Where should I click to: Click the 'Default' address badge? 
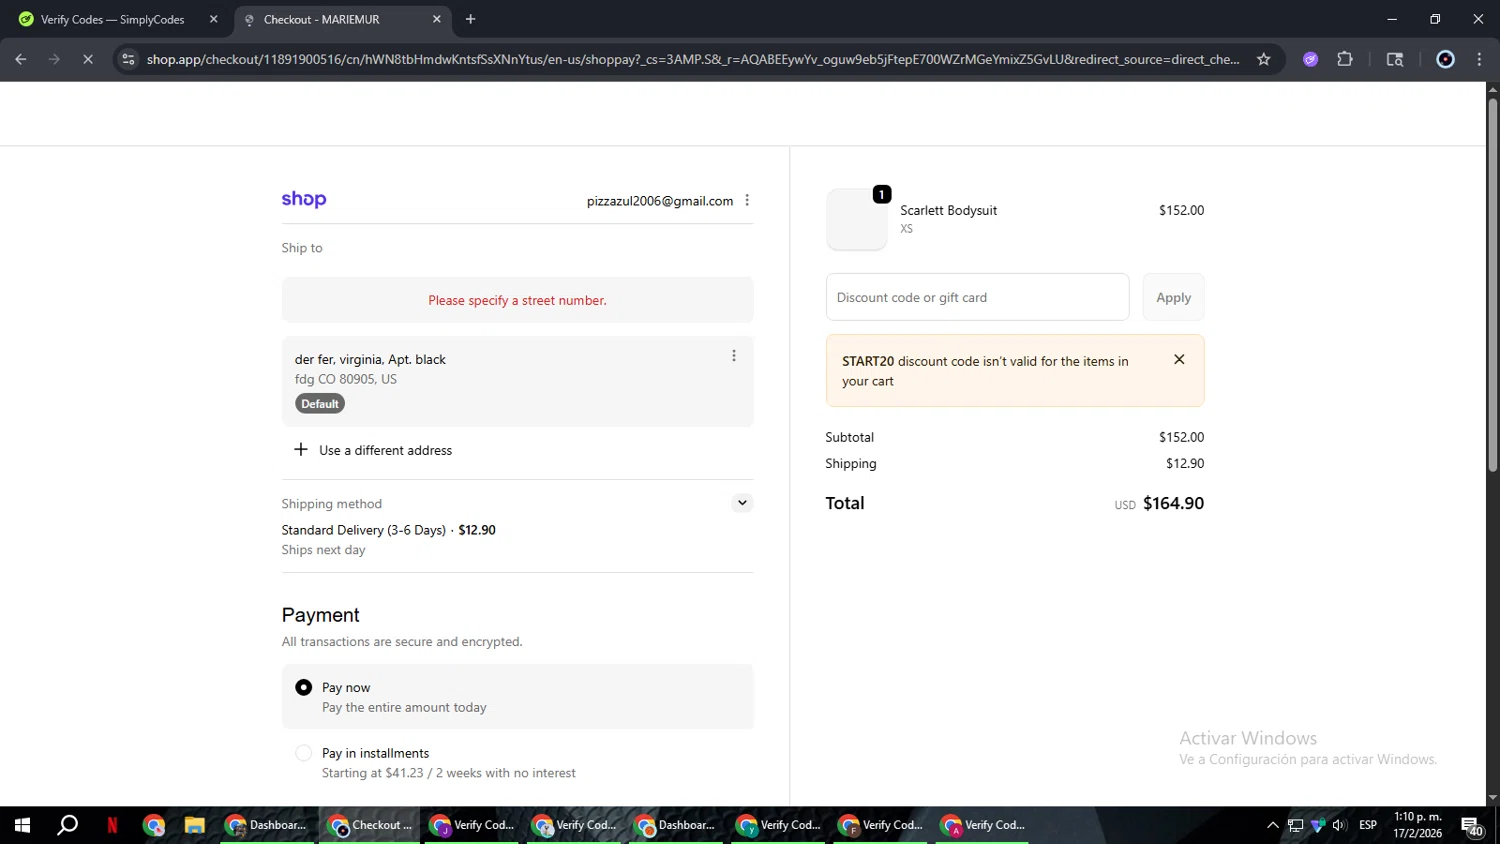coord(320,404)
